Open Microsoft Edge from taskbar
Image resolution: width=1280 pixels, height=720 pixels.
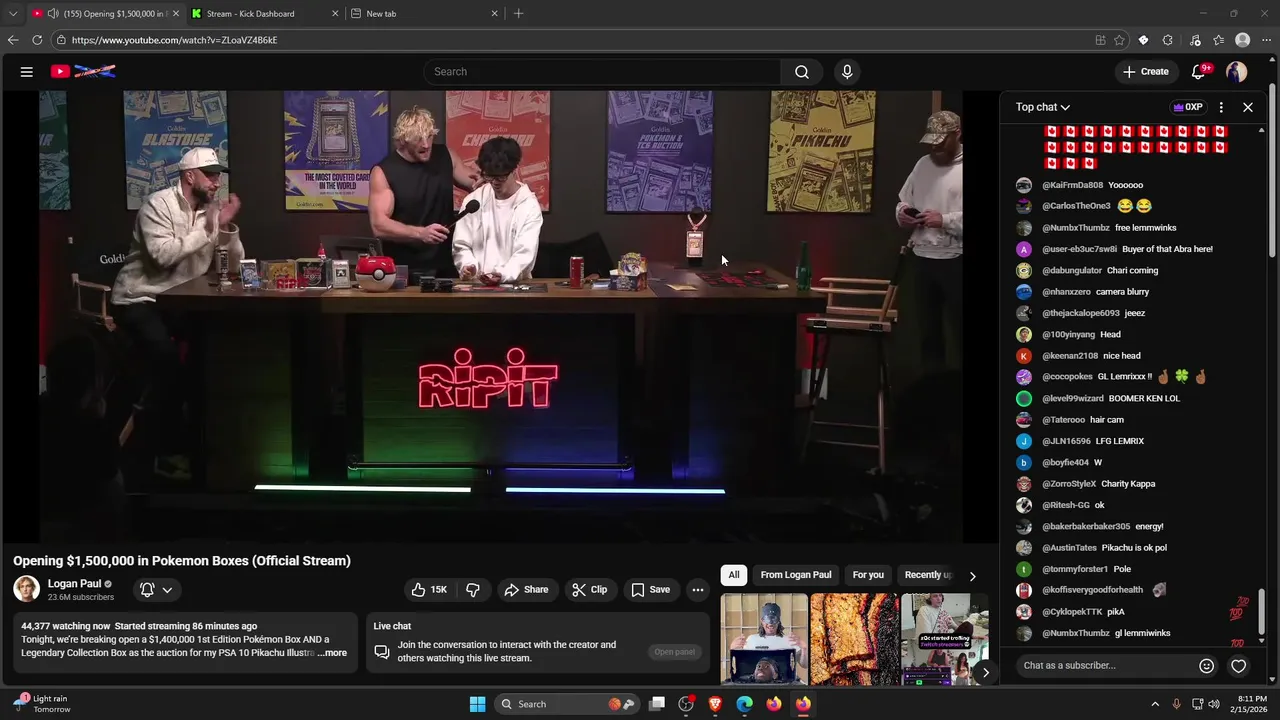click(744, 704)
